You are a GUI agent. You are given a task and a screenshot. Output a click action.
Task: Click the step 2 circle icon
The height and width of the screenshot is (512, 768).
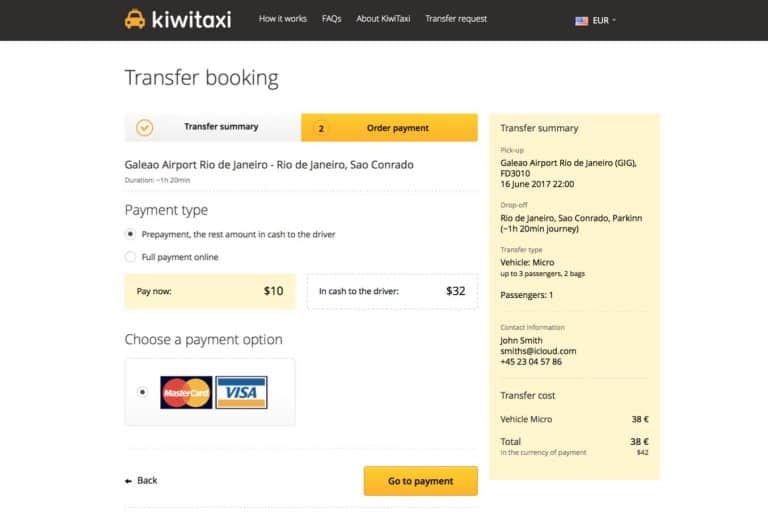point(321,128)
